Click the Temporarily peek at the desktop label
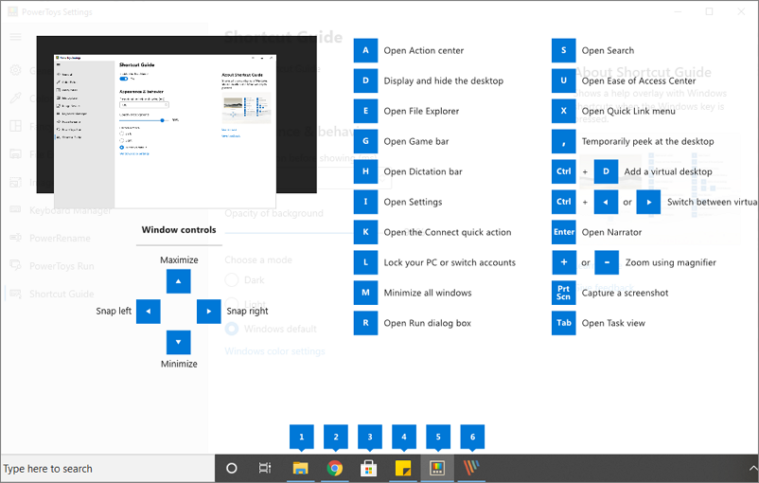Image resolution: width=759 pixels, height=483 pixels. (x=648, y=141)
